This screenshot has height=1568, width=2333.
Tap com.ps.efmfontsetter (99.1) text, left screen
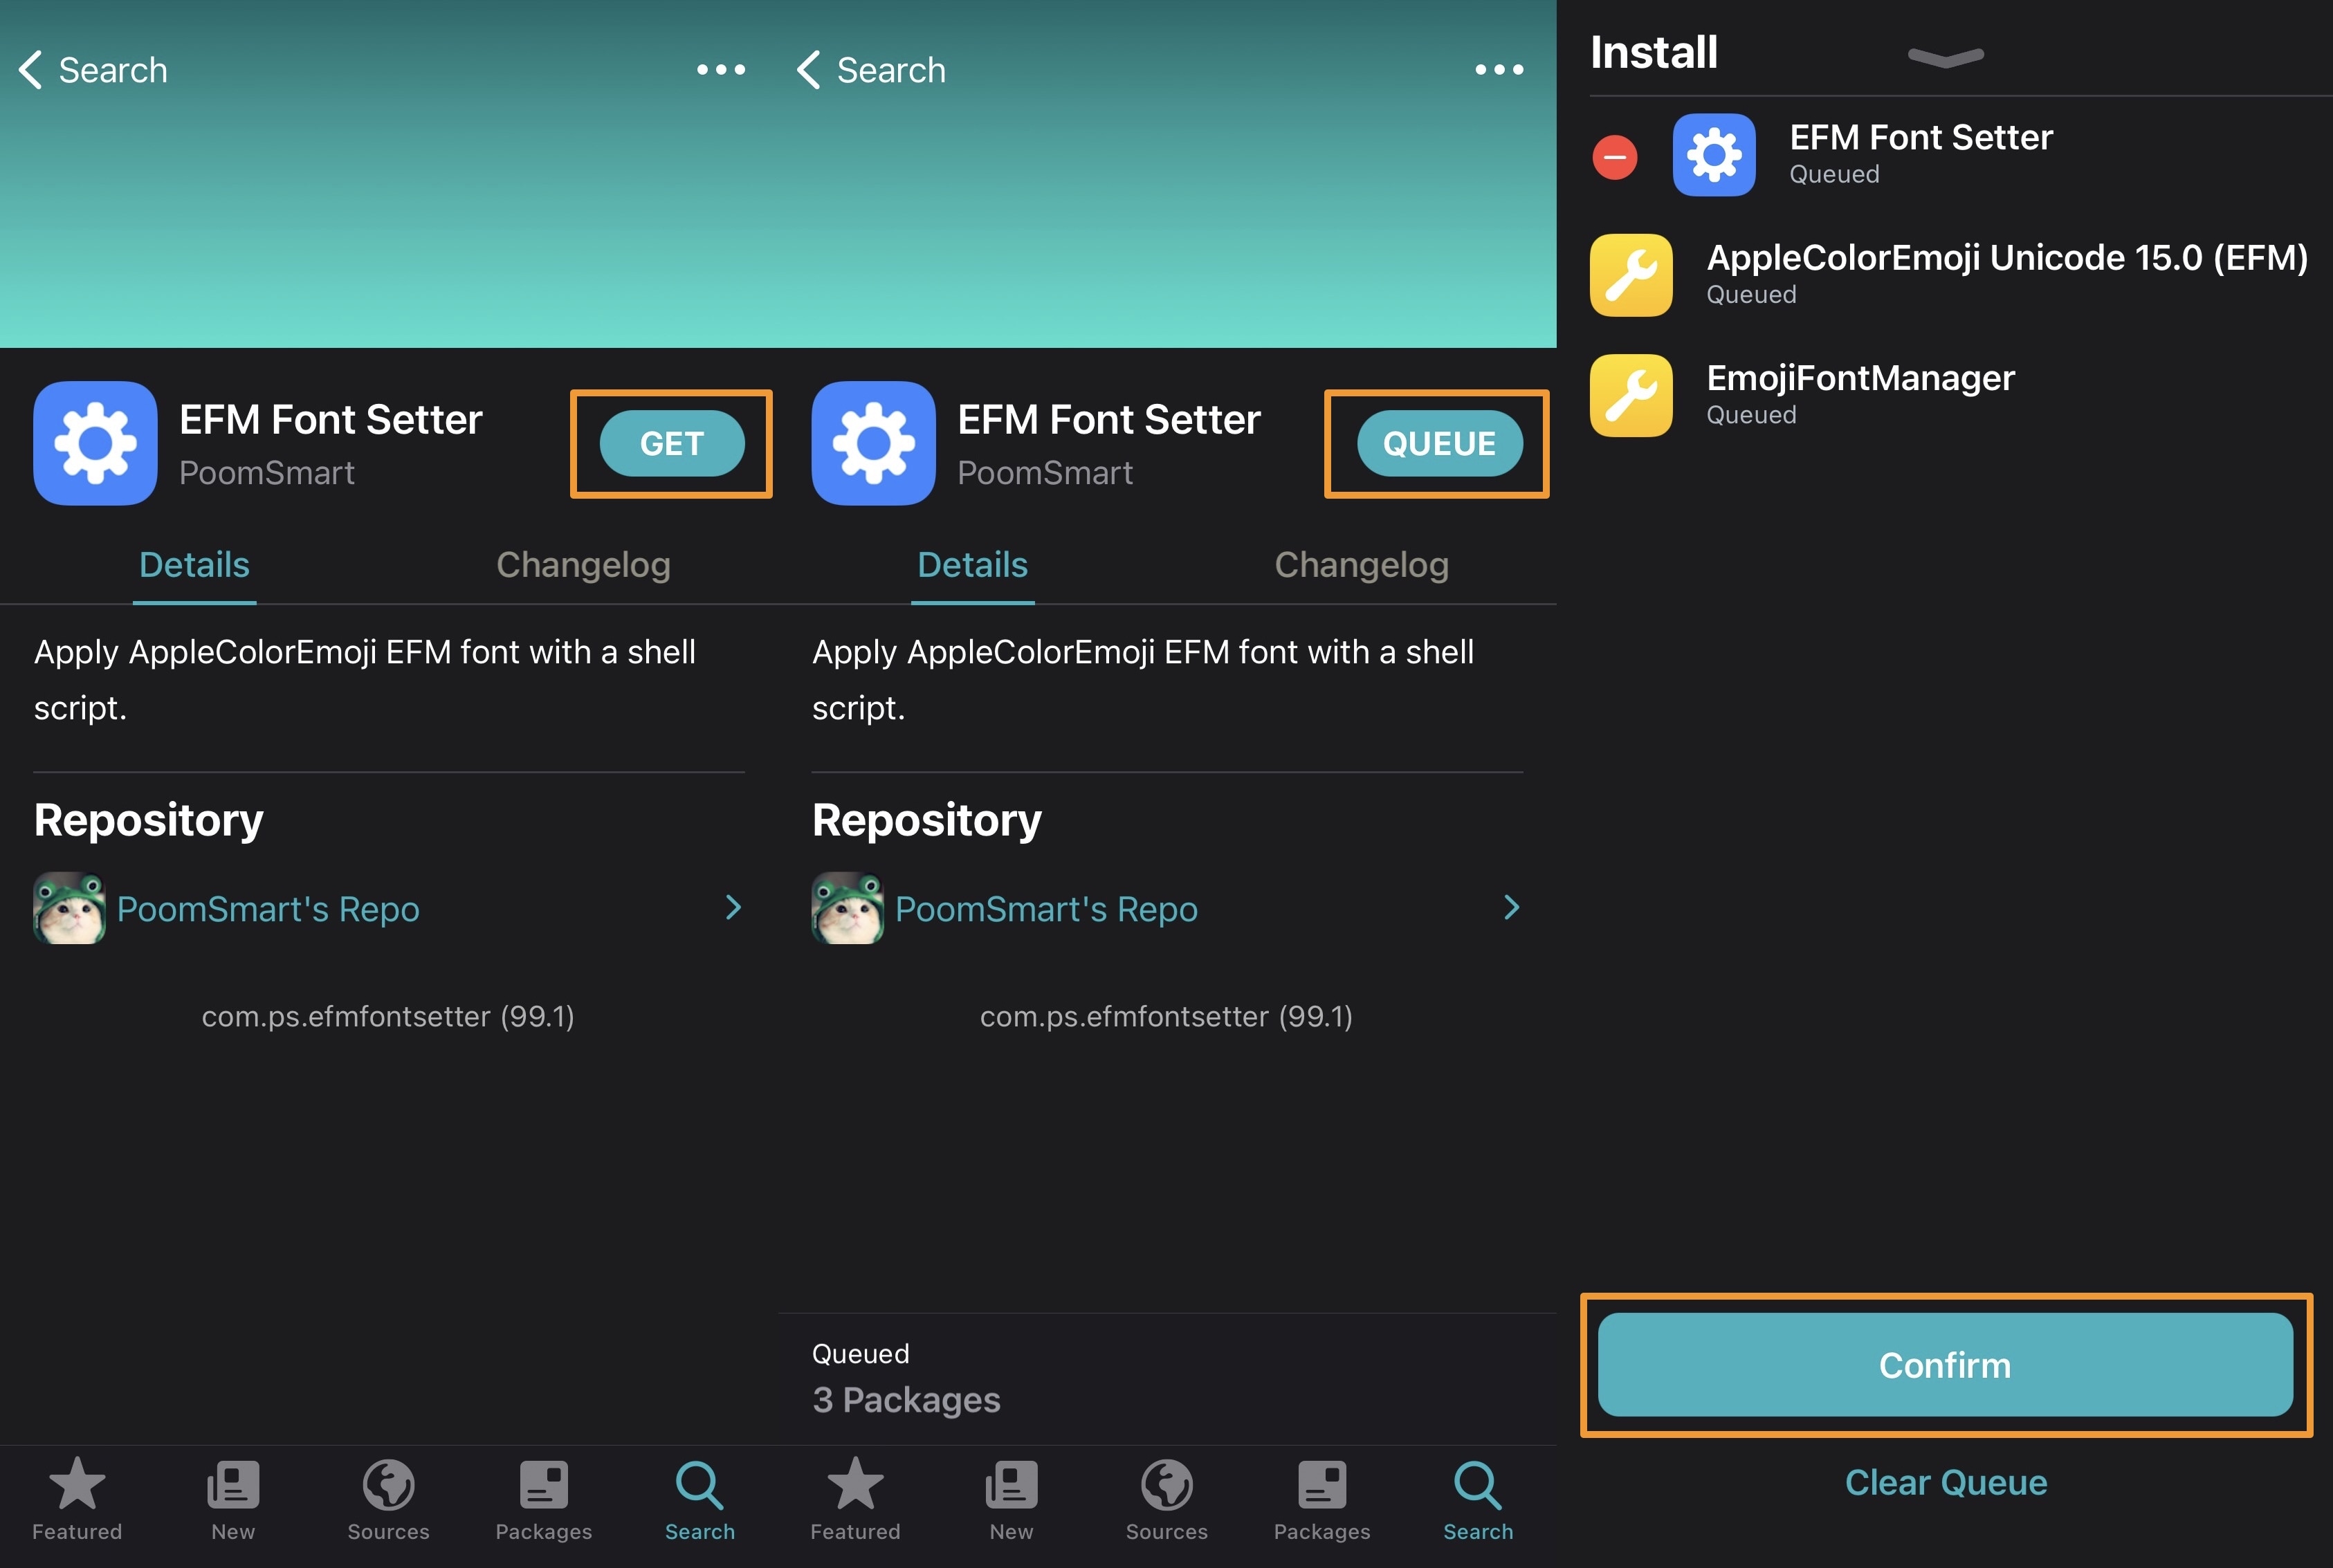pos(388,1016)
